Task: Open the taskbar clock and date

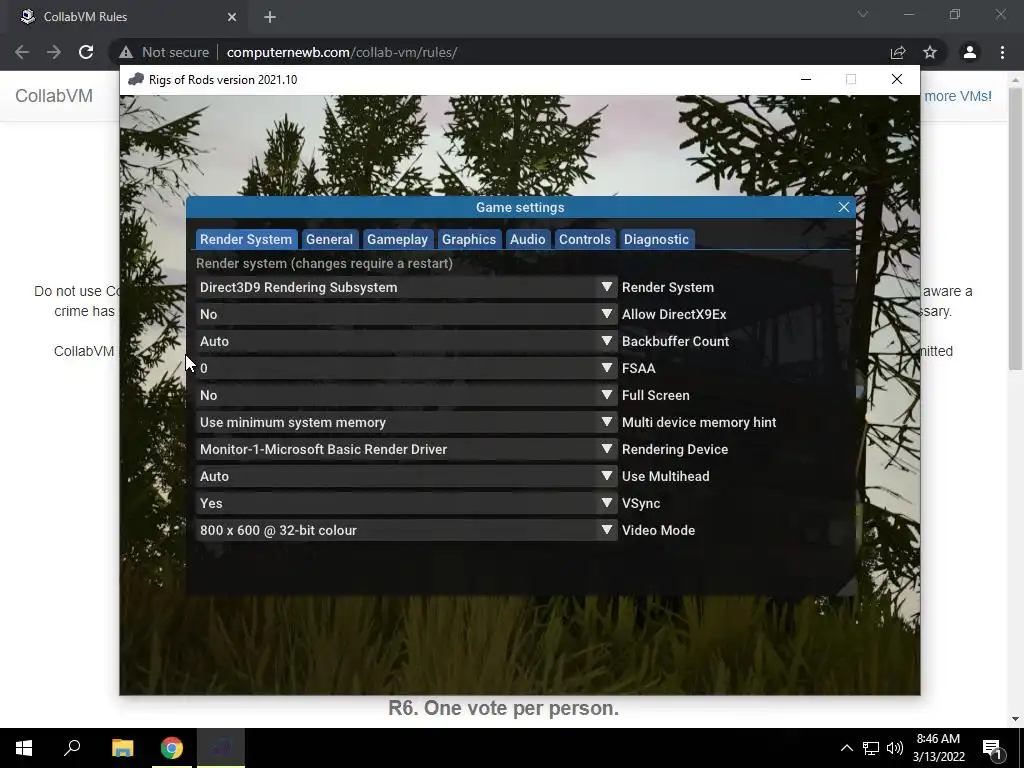Action: click(x=938, y=748)
